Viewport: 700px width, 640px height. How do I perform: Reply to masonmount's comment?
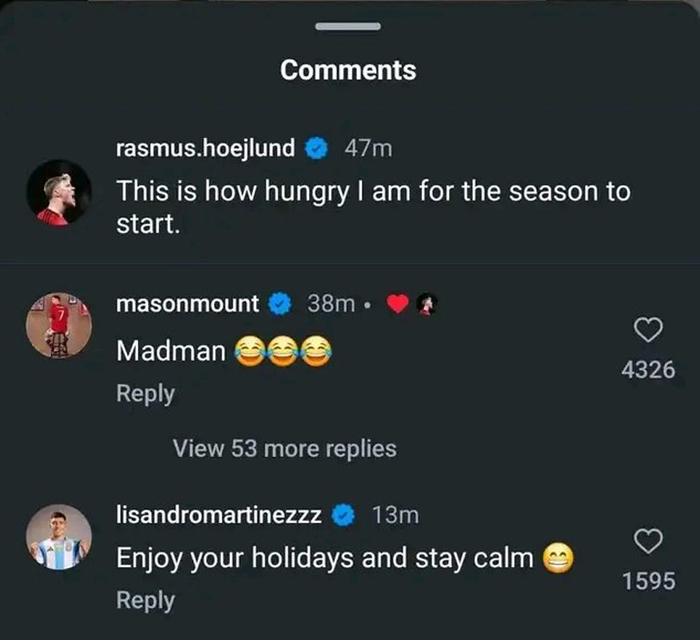point(145,394)
